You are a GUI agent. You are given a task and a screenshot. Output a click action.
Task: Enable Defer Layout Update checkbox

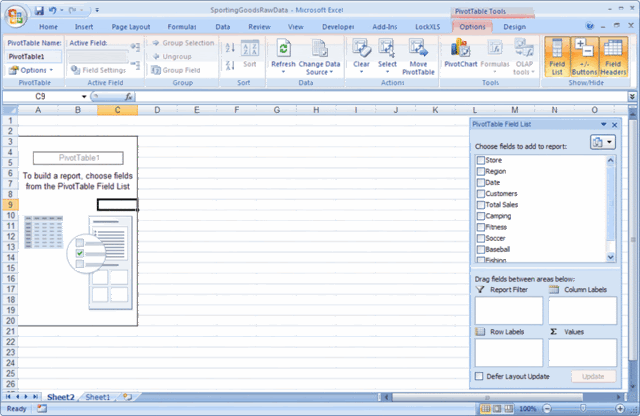point(479,376)
